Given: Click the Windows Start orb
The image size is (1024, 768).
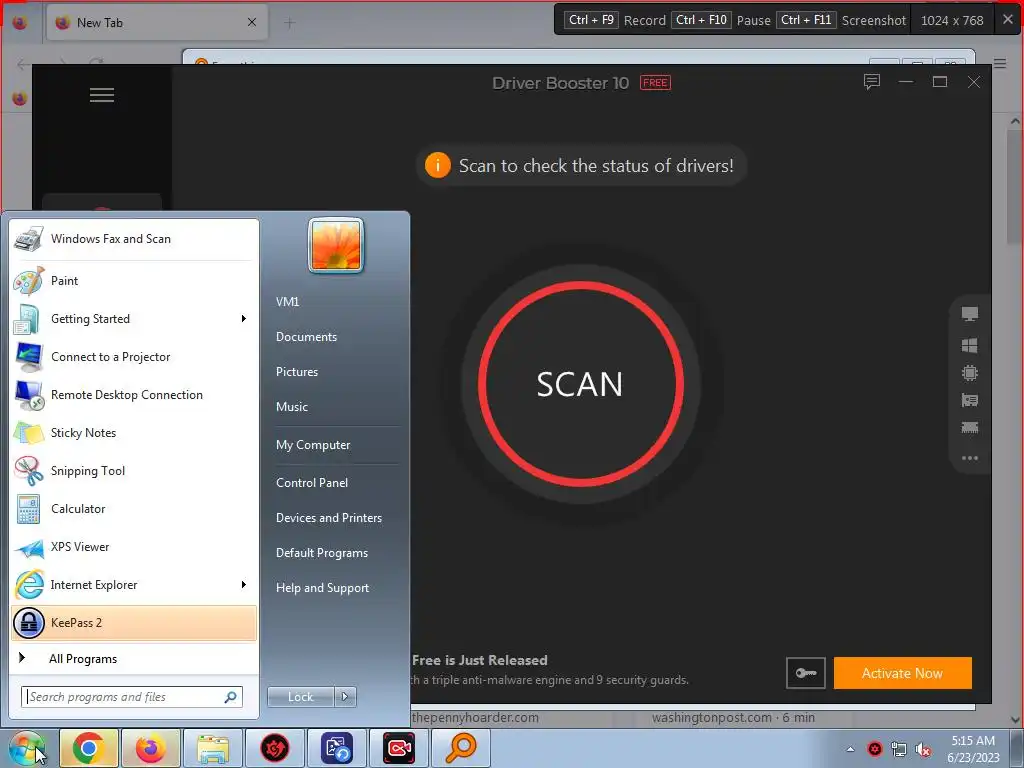Looking at the screenshot, I should 27,748.
